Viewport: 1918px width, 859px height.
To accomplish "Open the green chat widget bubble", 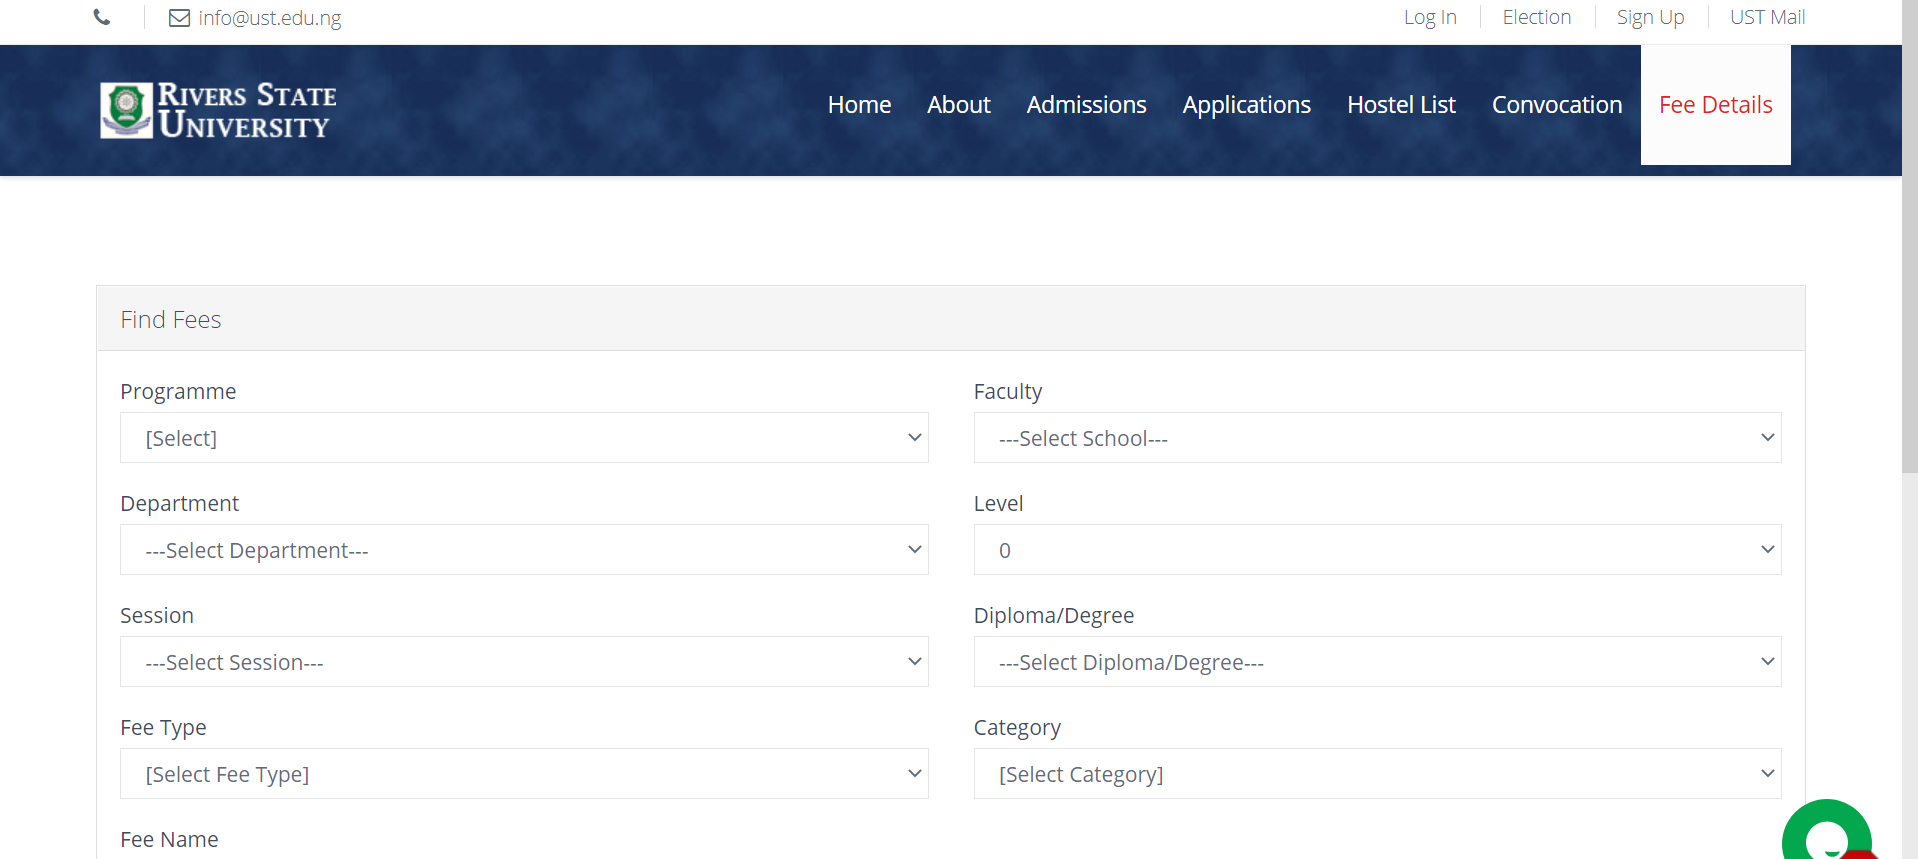I will (1826, 834).
